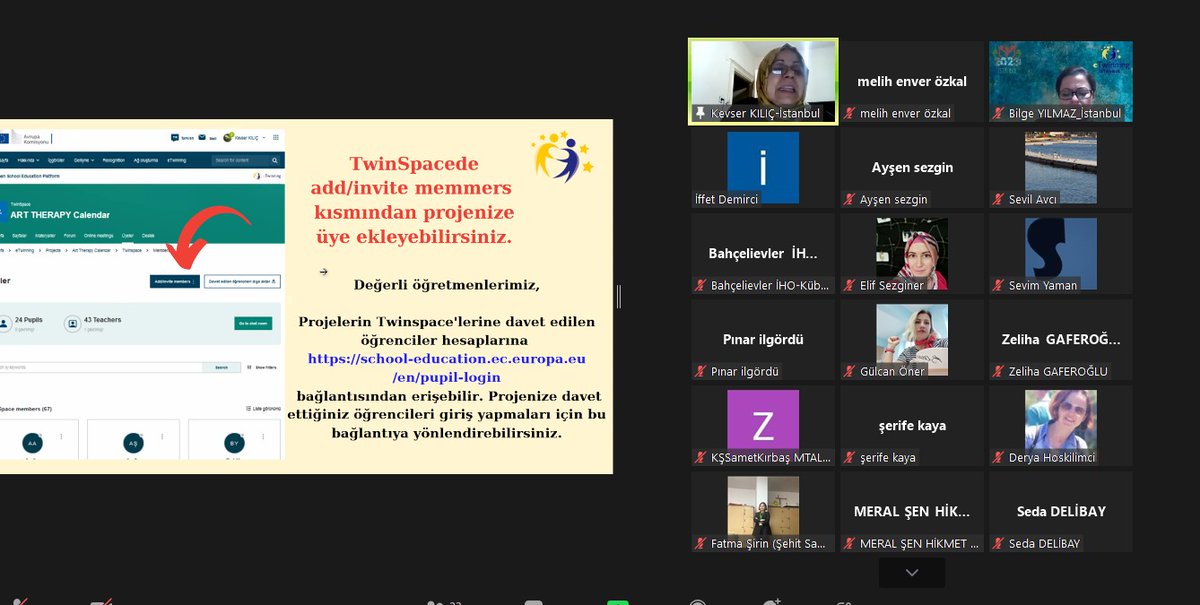1200x605 pixels.
Task: Select Fatma Şirin participant tile
Action: click(x=763, y=512)
